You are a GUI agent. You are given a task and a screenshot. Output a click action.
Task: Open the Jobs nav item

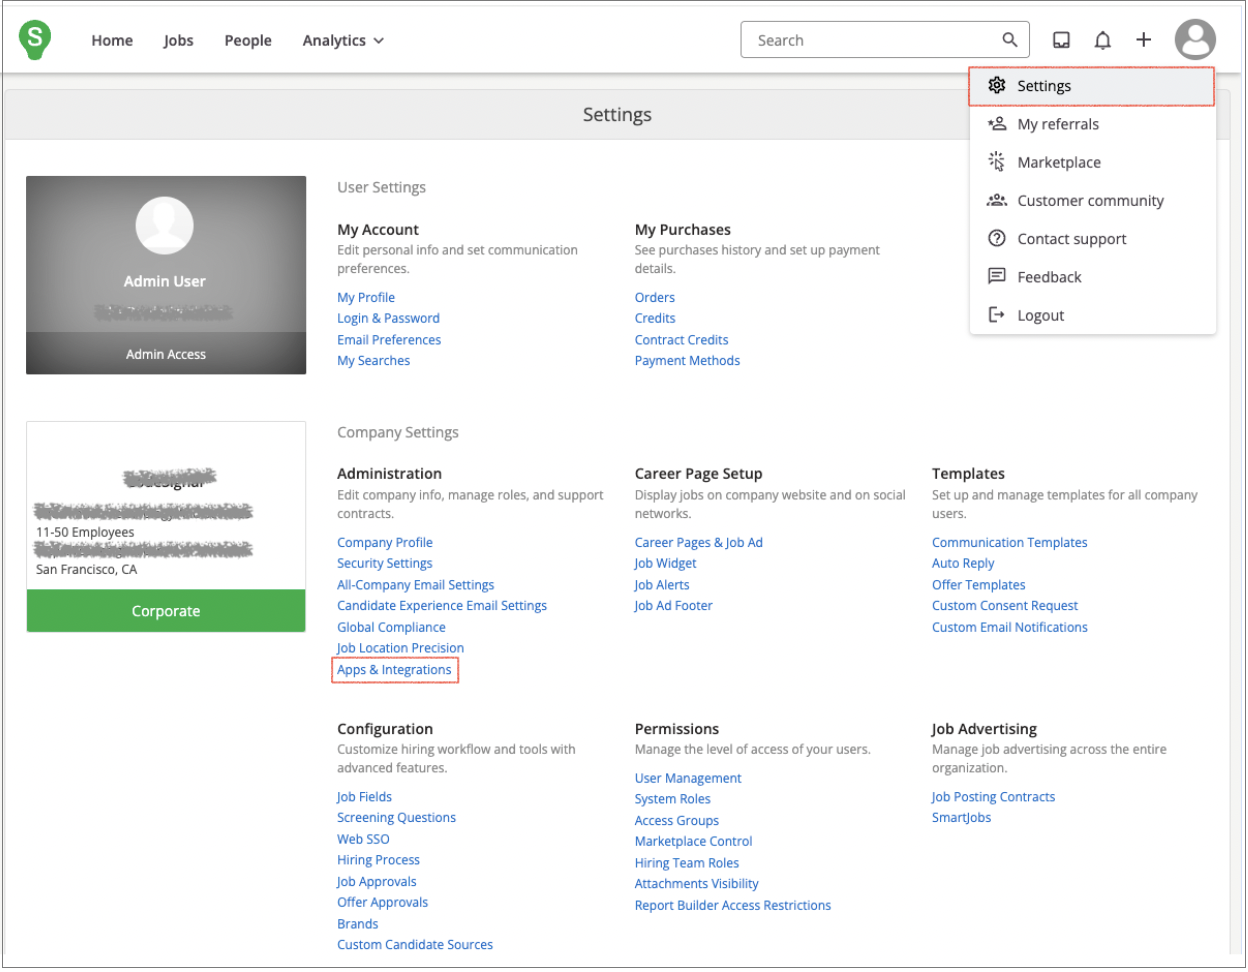pyautogui.click(x=179, y=40)
